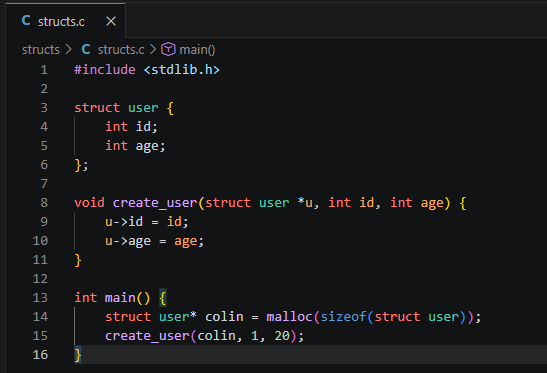Click 'main' on line 13

tap(120, 298)
